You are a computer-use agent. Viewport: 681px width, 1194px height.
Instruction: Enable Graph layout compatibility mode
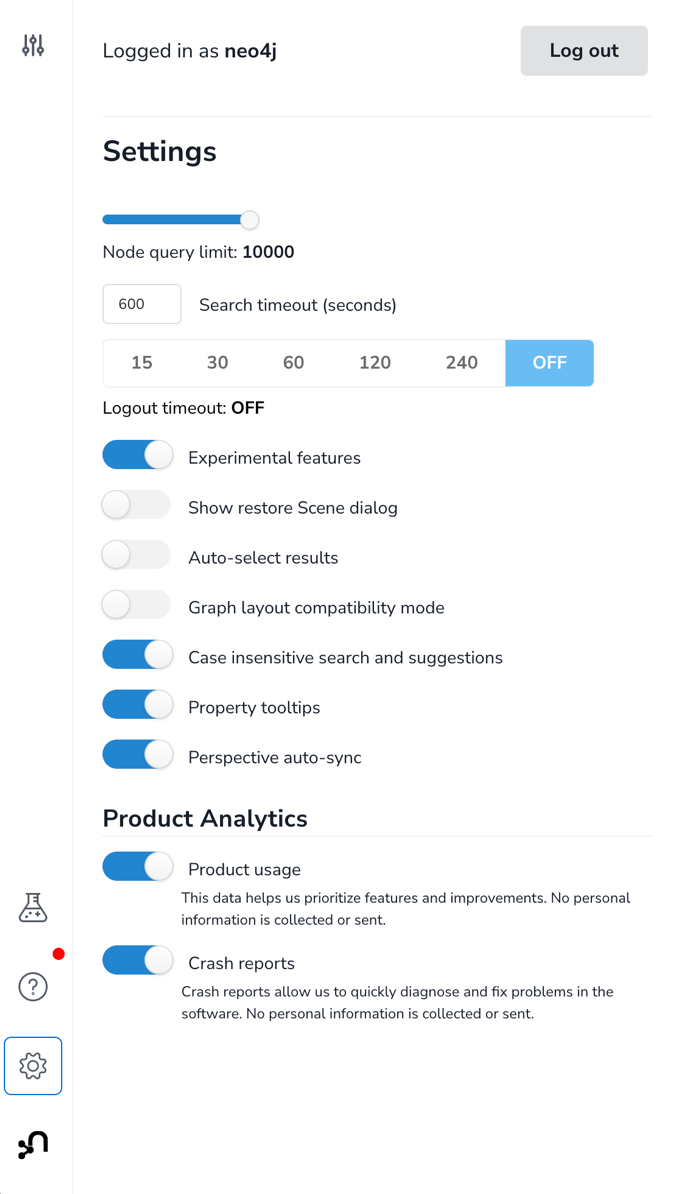pyautogui.click(x=136, y=604)
